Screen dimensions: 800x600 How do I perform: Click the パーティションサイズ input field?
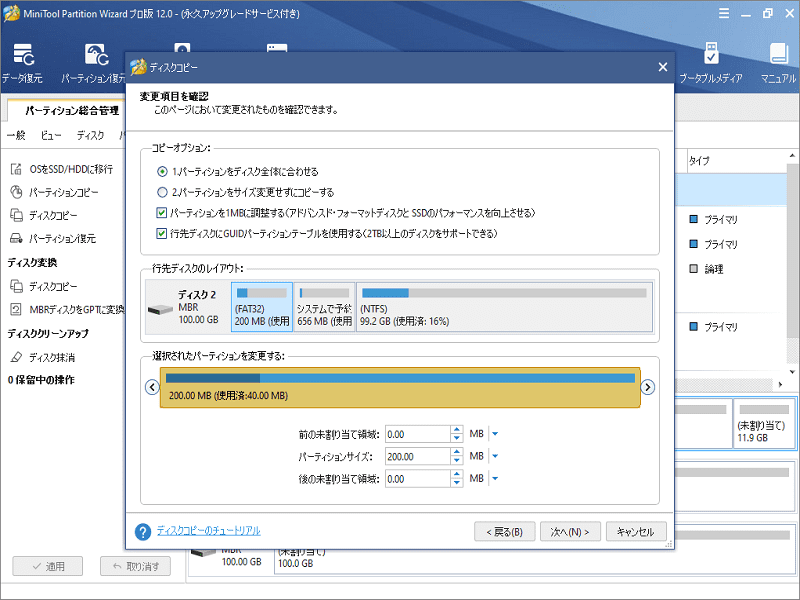pos(418,456)
